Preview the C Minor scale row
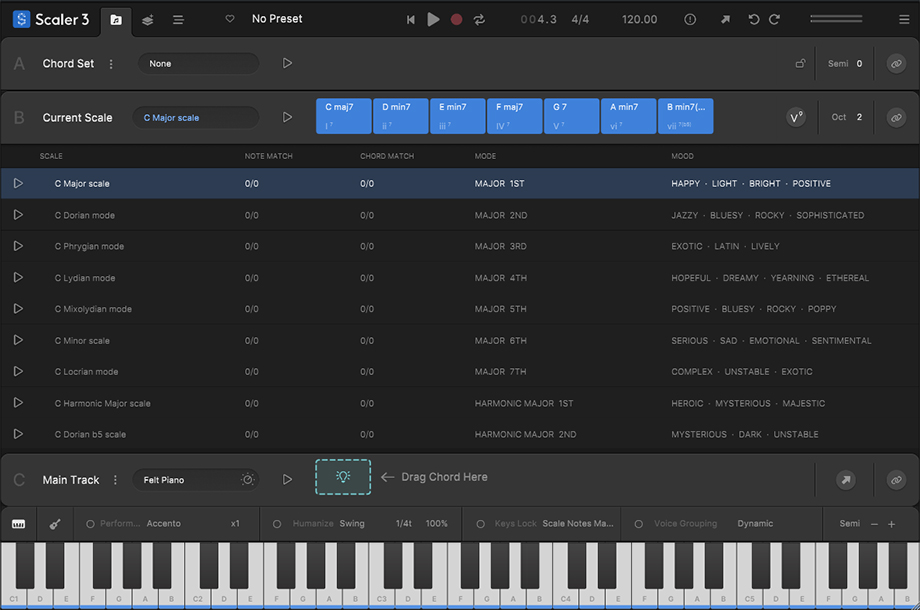Screen dimensions: 920x610 click(x=18, y=340)
